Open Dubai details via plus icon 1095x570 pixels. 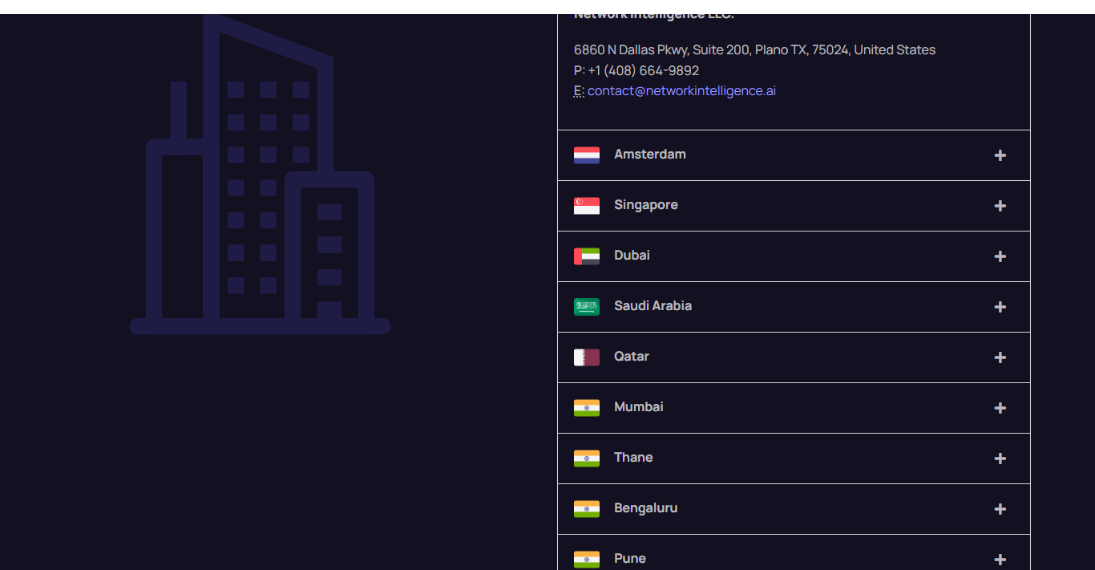pyautogui.click(x=1000, y=257)
